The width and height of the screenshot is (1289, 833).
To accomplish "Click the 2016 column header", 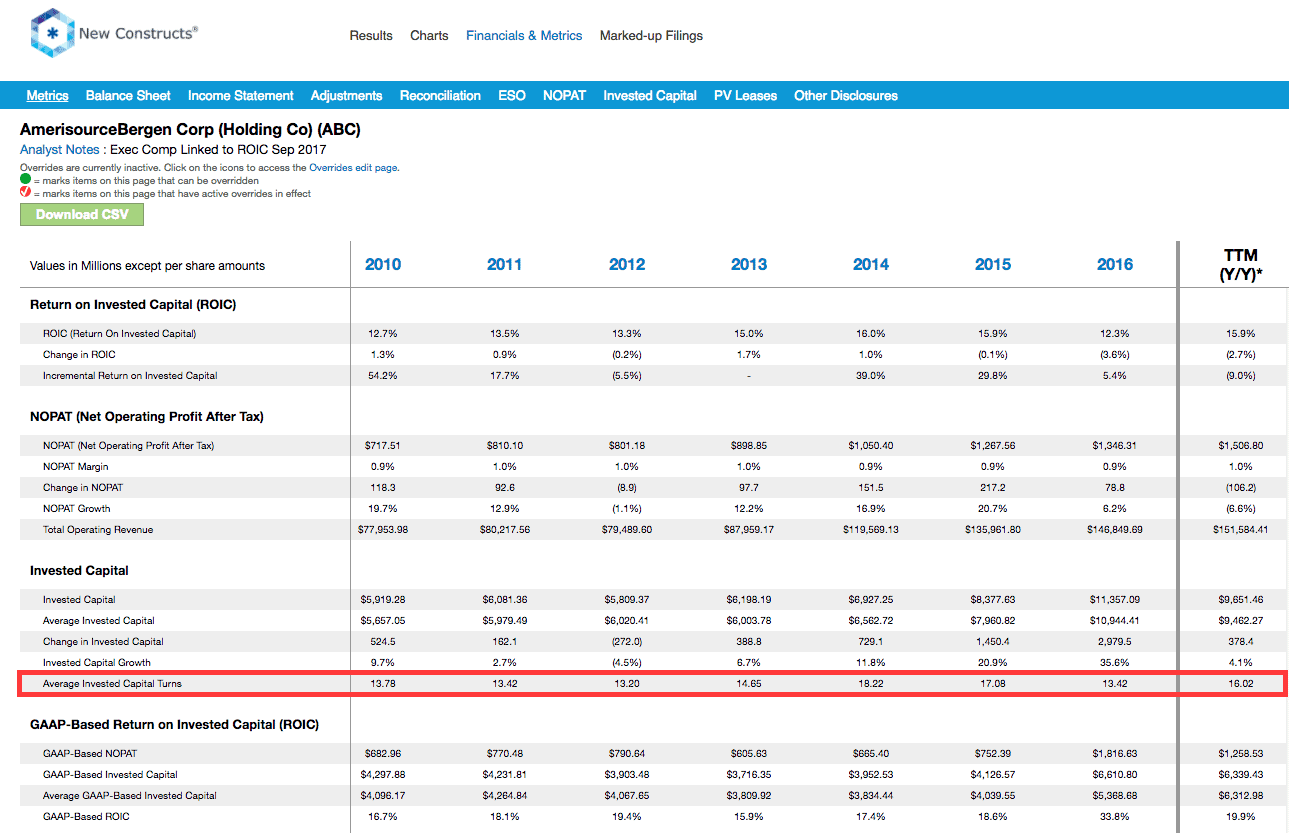I will [x=1115, y=264].
